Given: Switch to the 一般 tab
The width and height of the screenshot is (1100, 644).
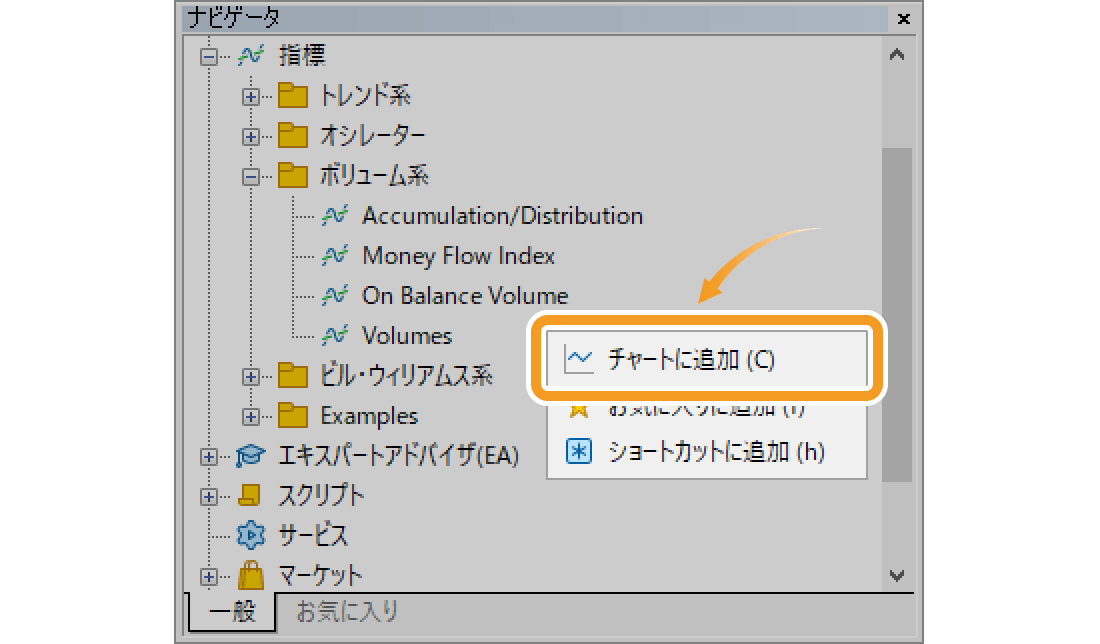Looking at the screenshot, I should pyautogui.click(x=232, y=612).
